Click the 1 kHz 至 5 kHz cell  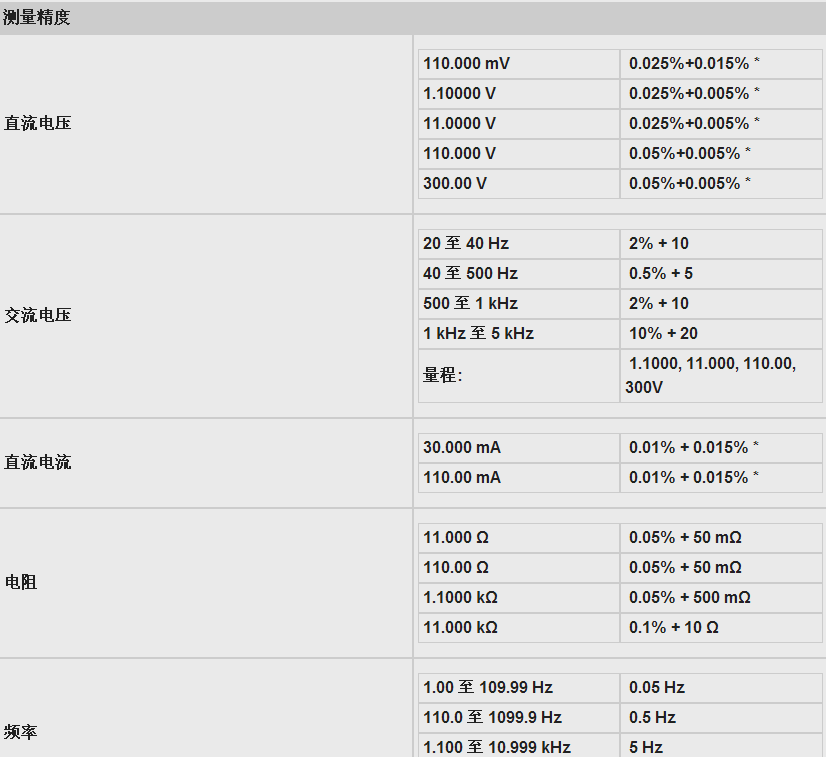[x=478, y=333]
